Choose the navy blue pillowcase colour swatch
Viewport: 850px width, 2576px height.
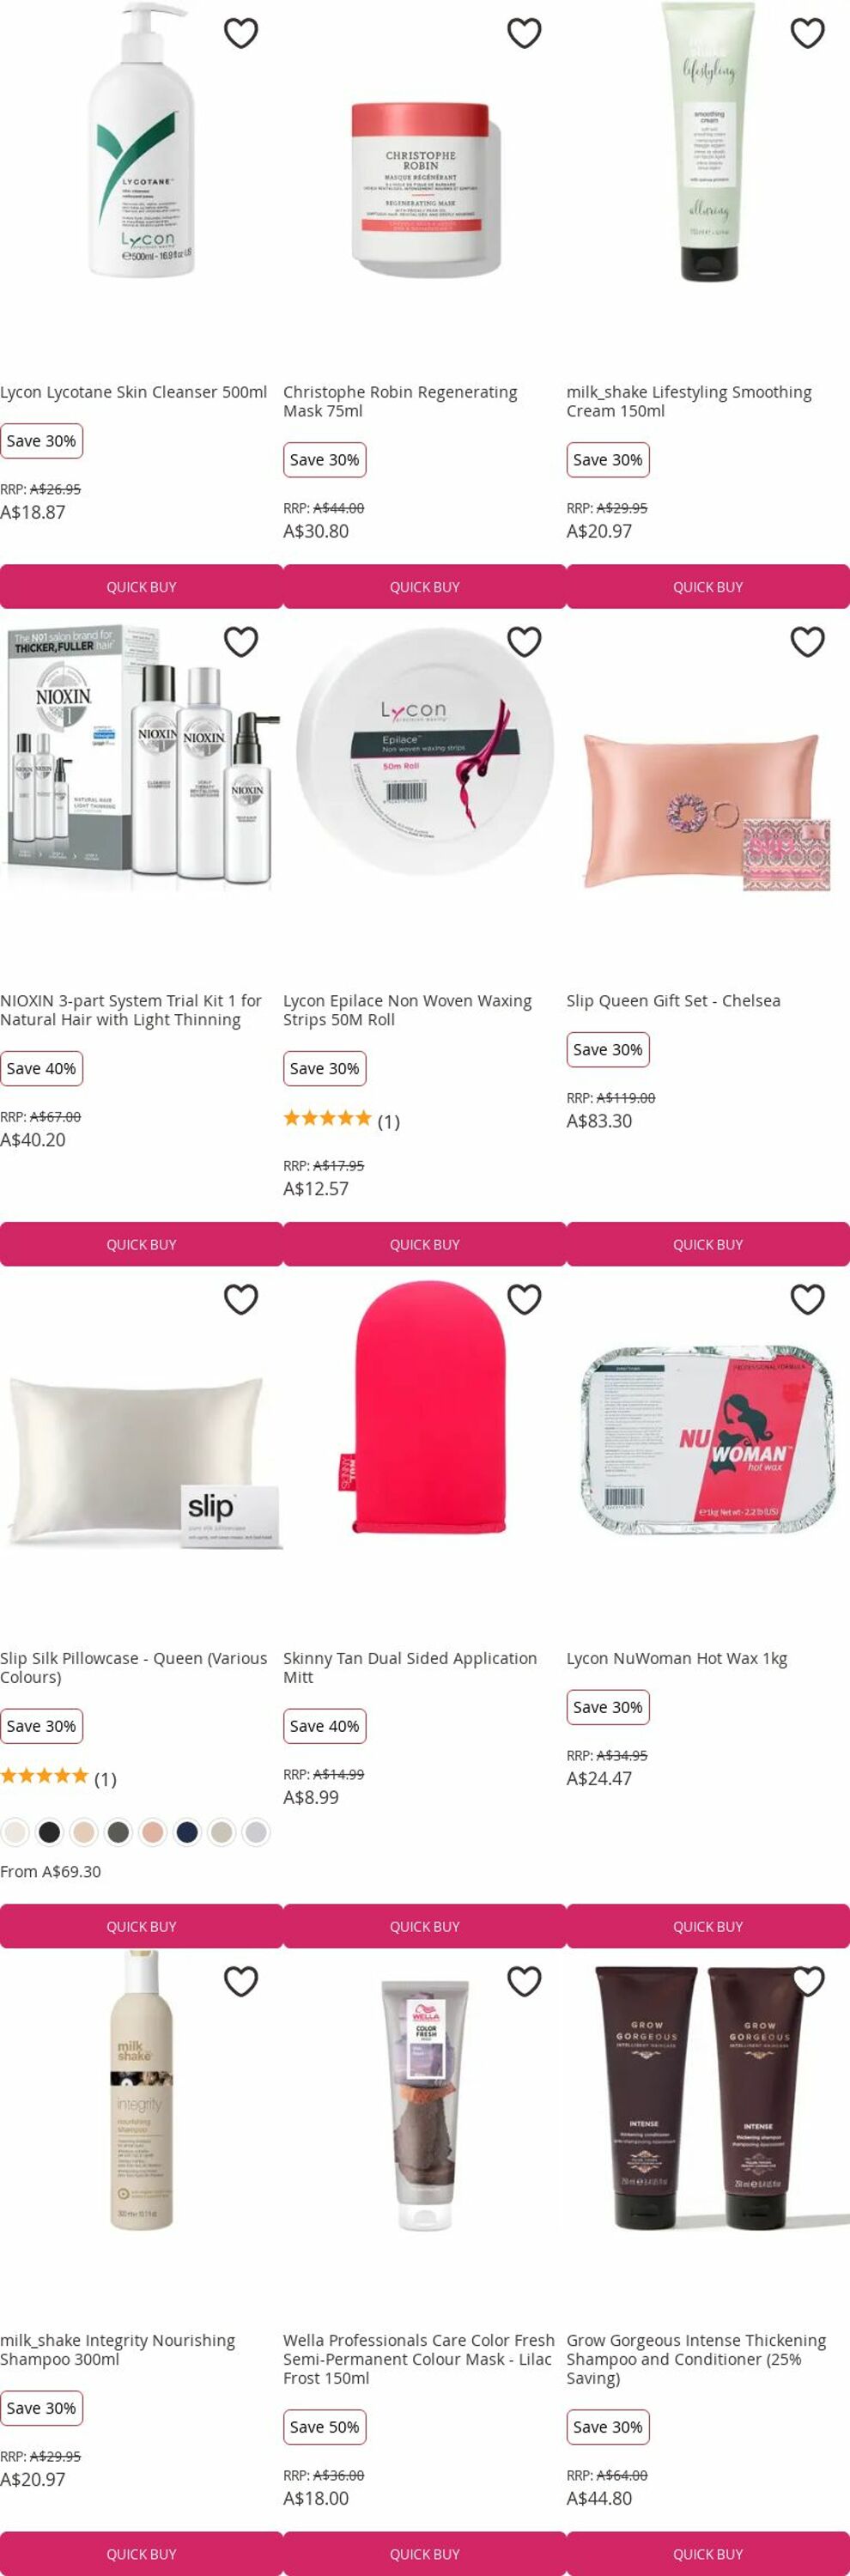(x=187, y=1832)
